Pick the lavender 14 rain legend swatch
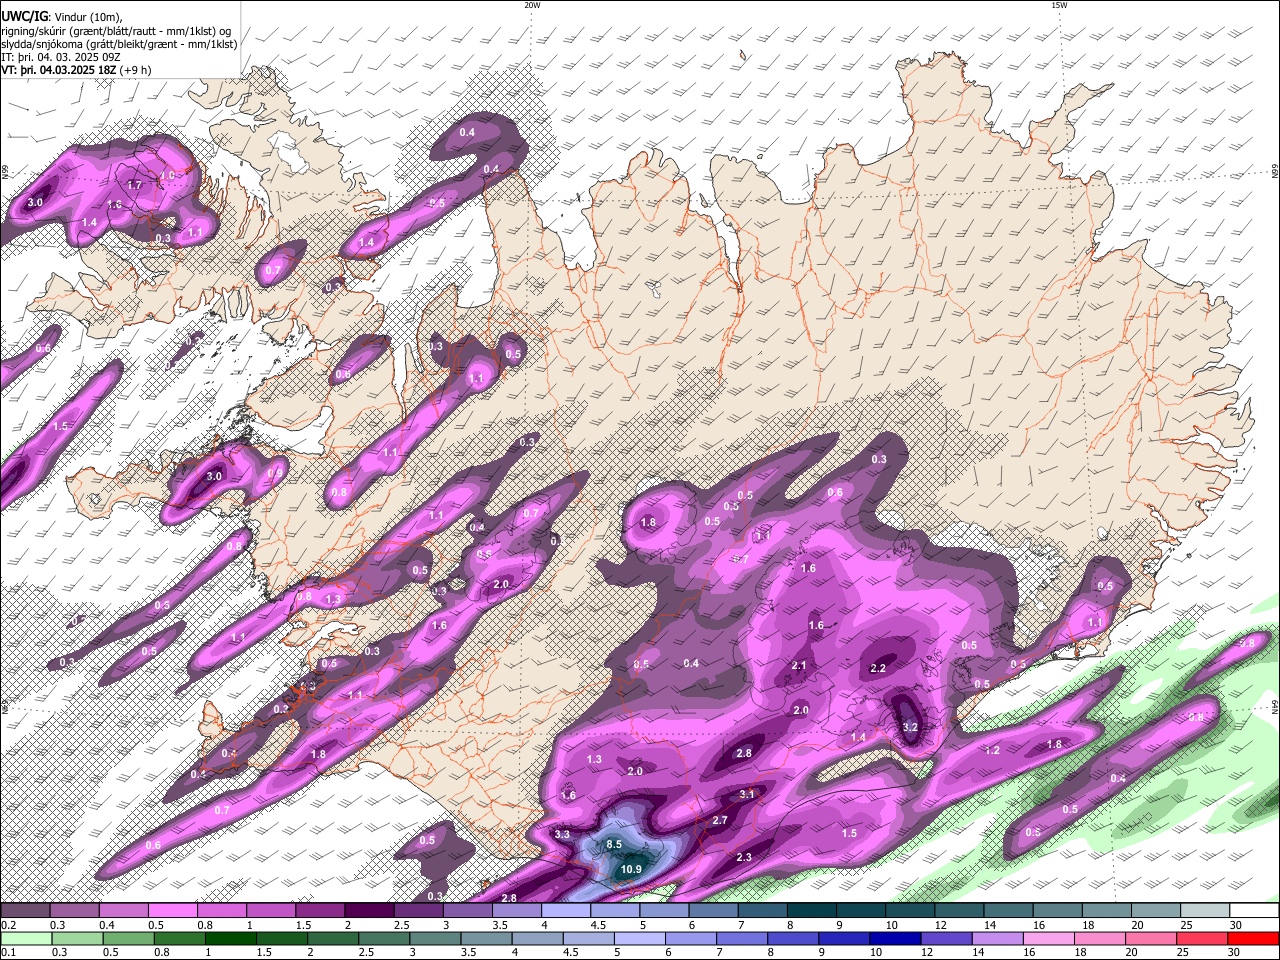The height and width of the screenshot is (960, 1280). [x=997, y=938]
